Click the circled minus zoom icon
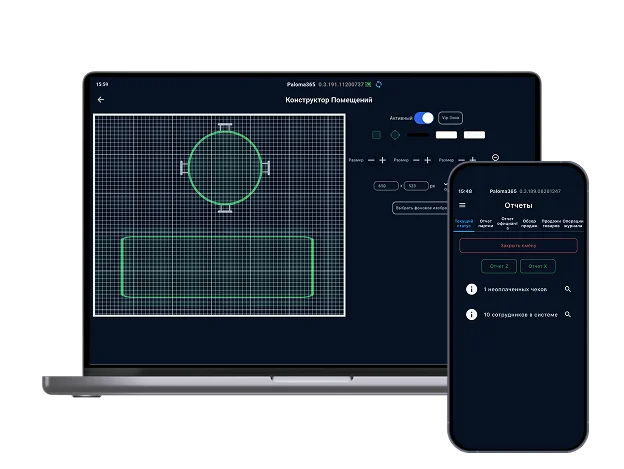This screenshot has height=469, width=624. [496, 158]
